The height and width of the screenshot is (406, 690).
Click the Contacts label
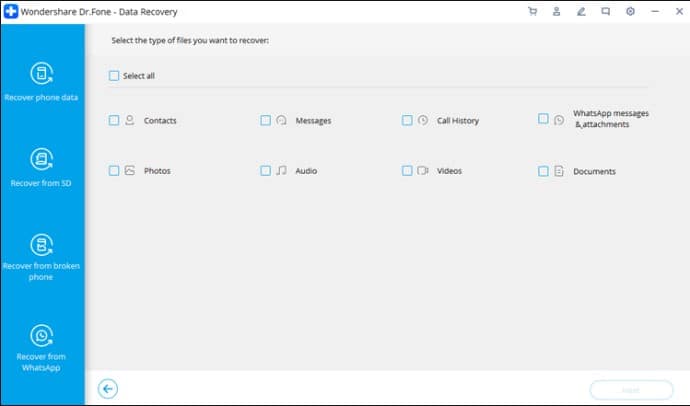point(160,121)
